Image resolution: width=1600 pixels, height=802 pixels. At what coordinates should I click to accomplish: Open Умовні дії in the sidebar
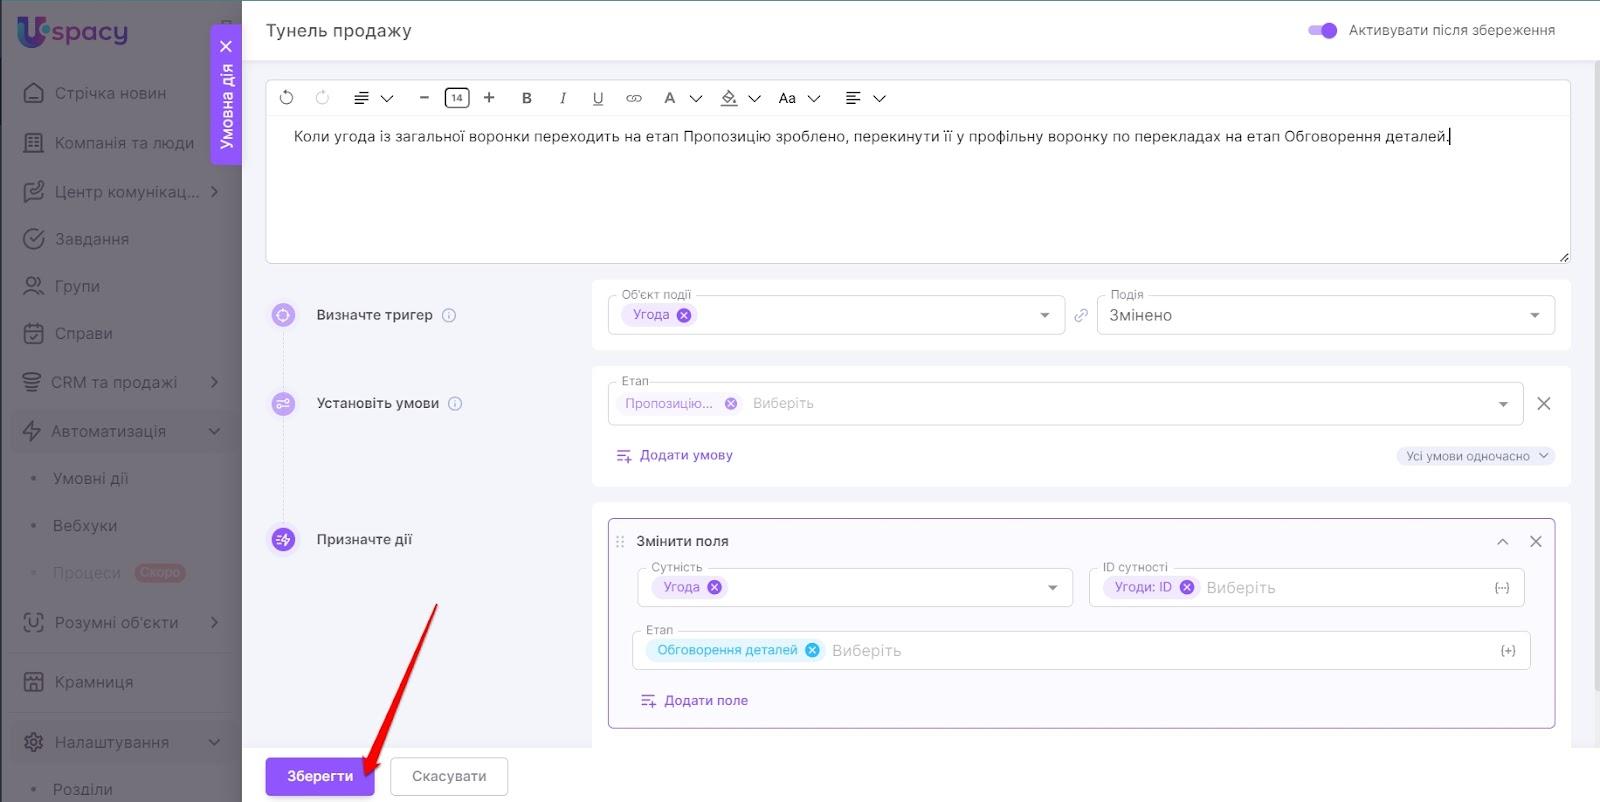[x=90, y=478]
